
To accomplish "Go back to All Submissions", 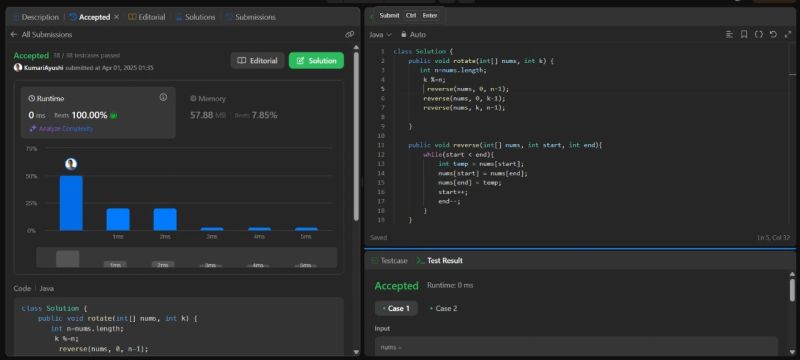I will click(41, 34).
